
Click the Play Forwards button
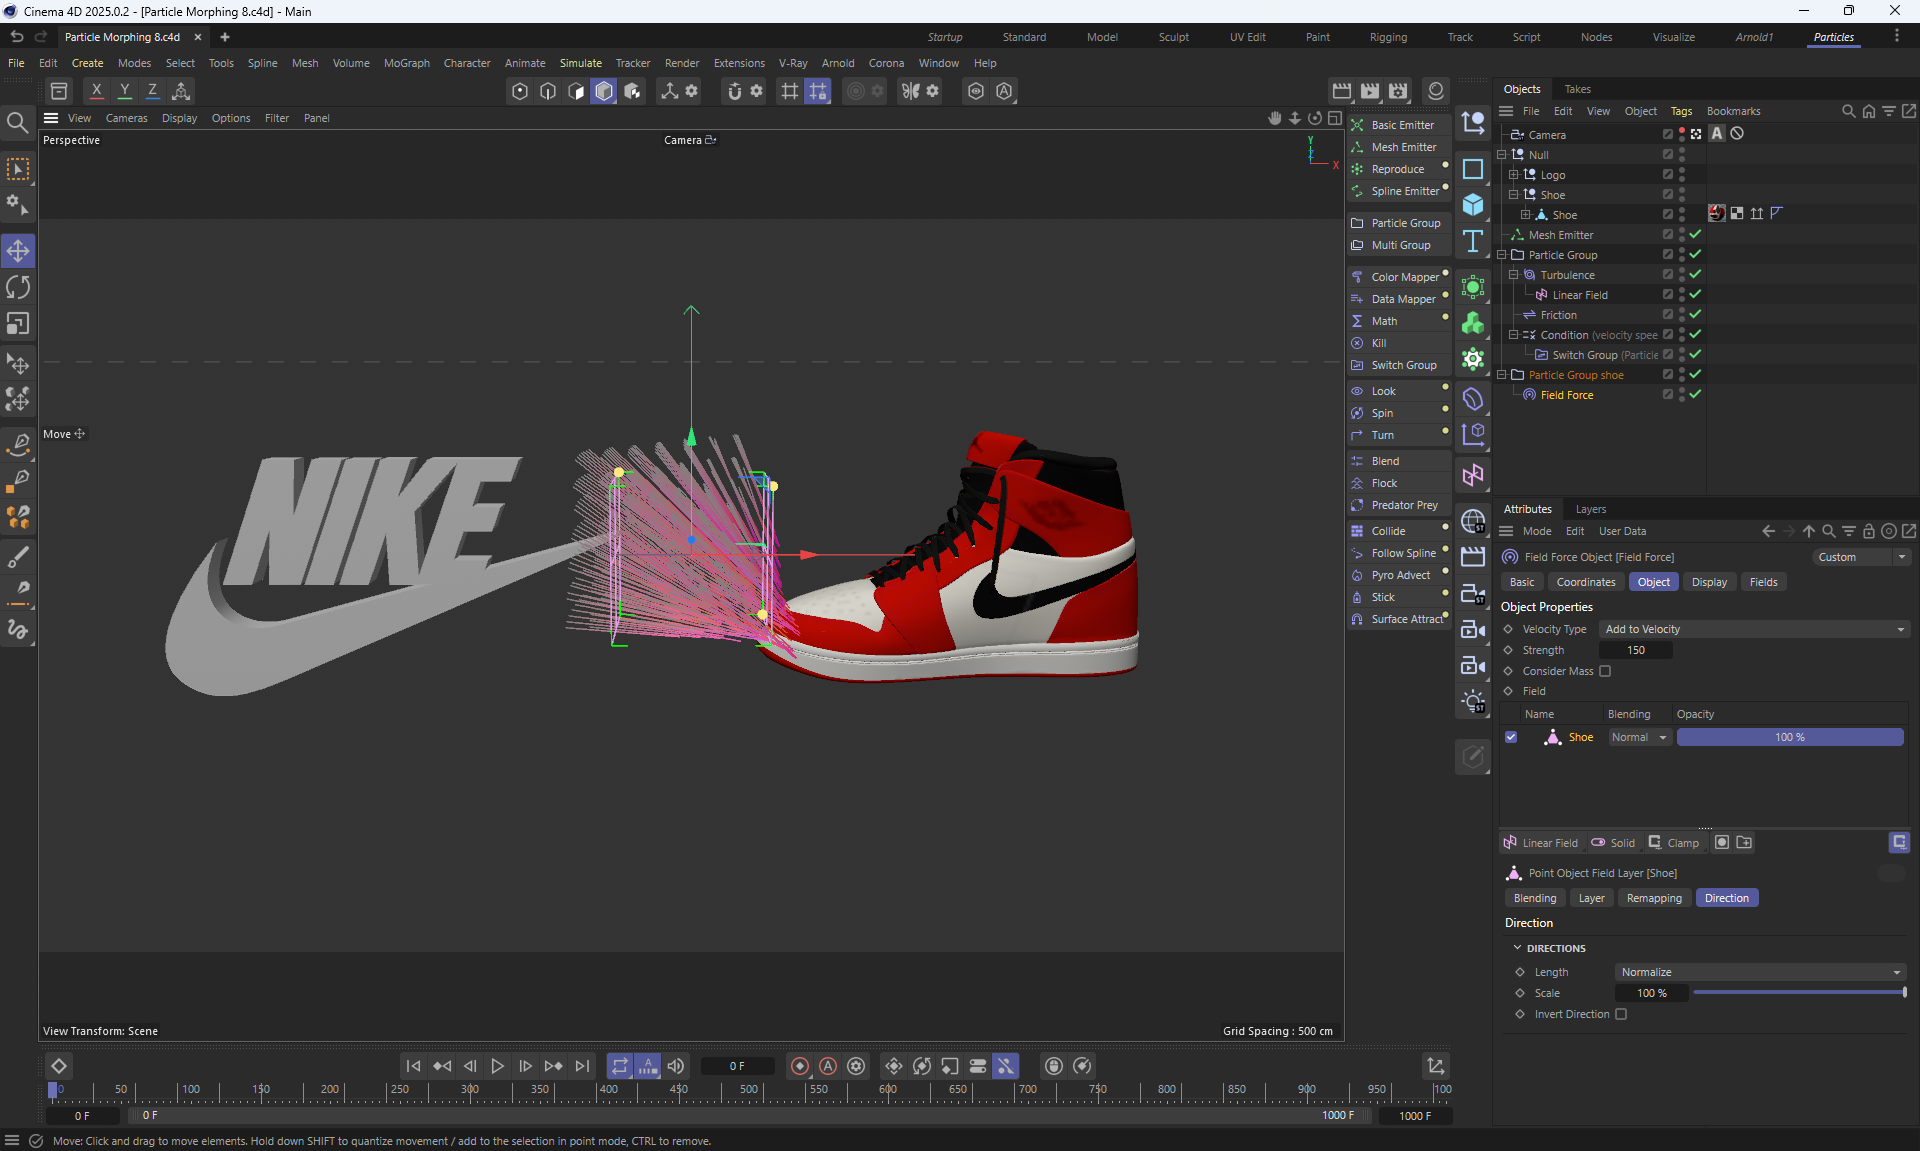pyautogui.click(x=497, y=1066)
